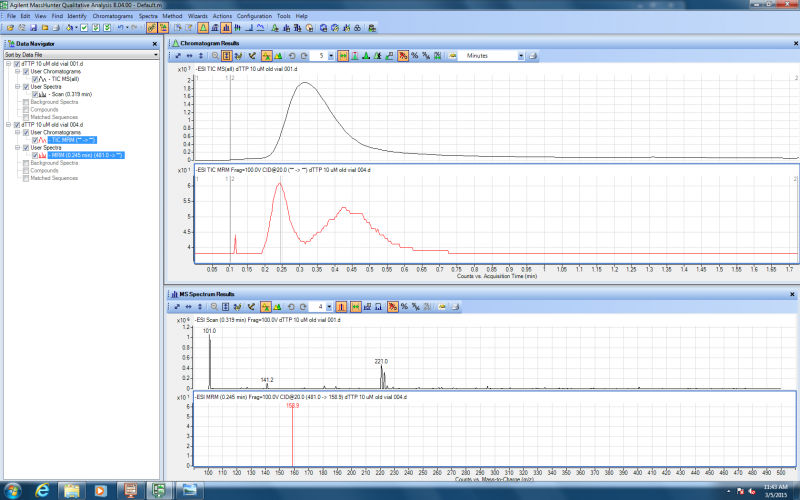This screenshot has height=500, width=800.
Task: Uncheck the TIC MS(all) chromatogram checkbox
Action: [35, 79]
